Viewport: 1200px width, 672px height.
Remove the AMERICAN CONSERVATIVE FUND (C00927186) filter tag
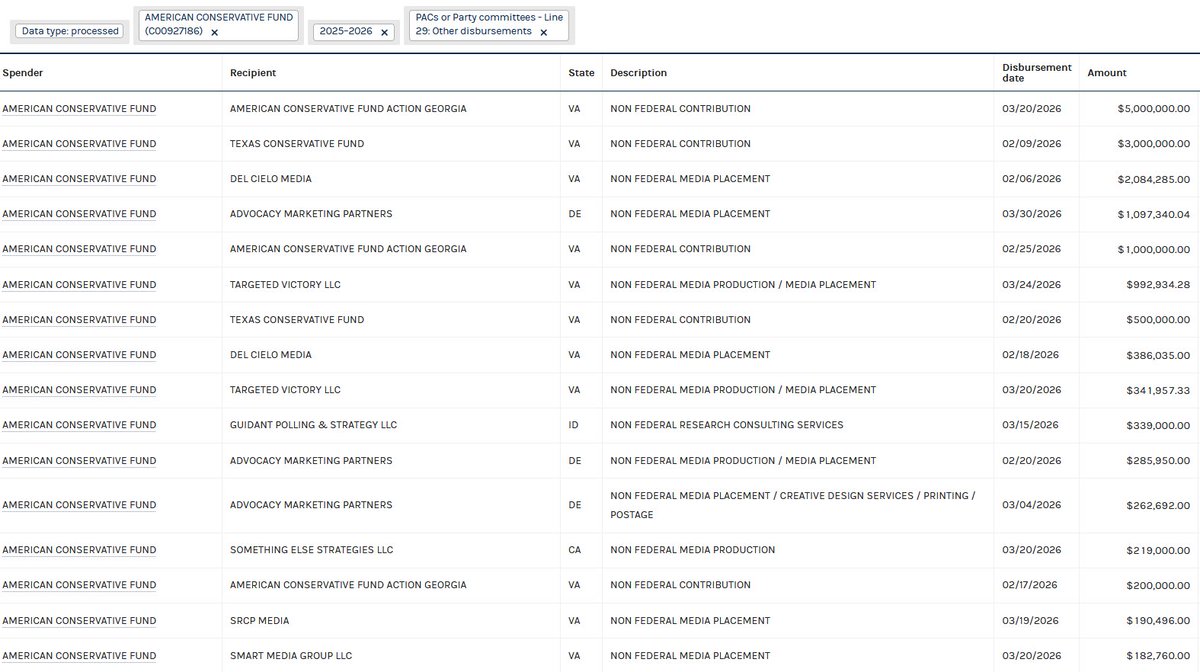click(x=214, y=32)
